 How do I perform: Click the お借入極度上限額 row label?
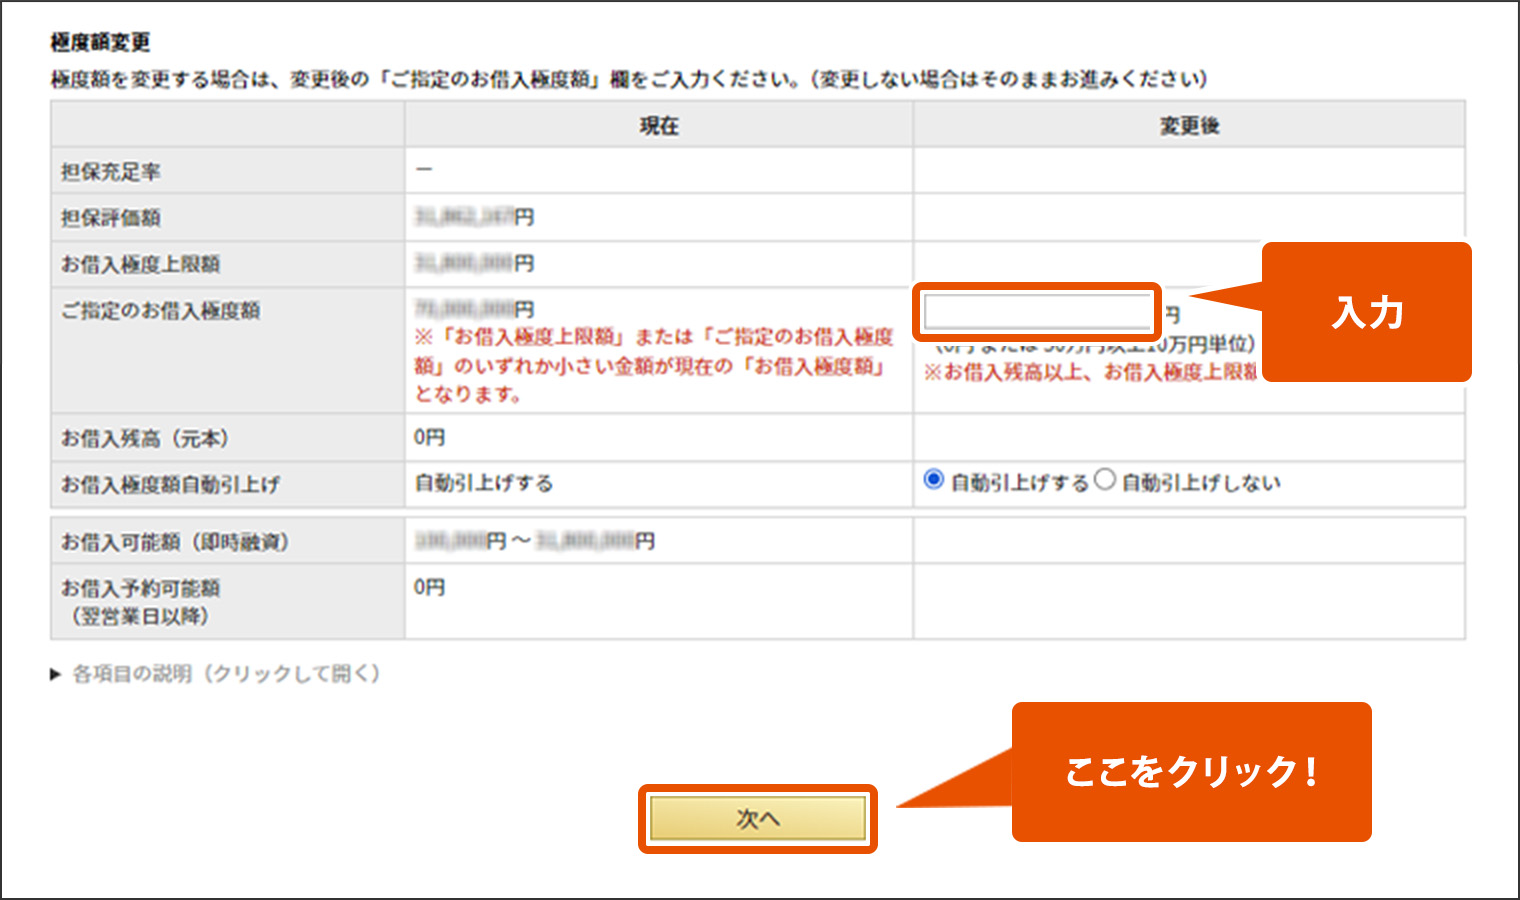click(140, 265)
